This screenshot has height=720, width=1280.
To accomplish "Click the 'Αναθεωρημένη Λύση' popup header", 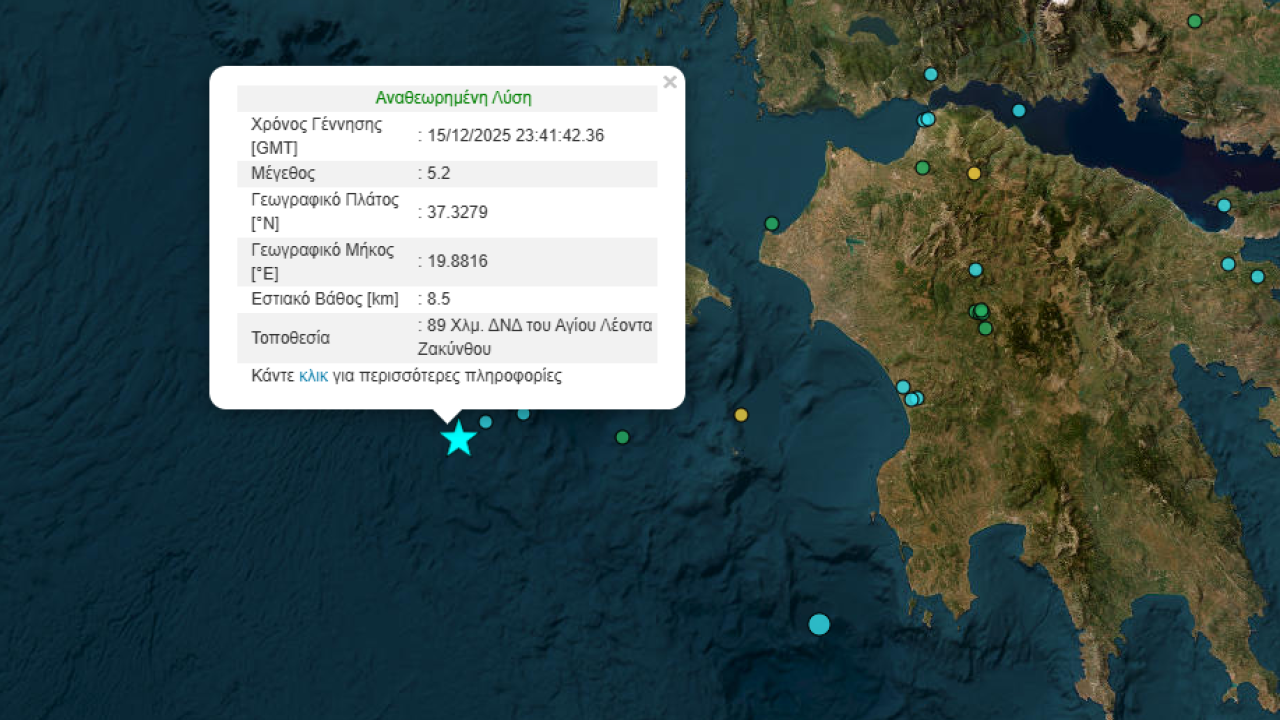I will tap(453, 98).
